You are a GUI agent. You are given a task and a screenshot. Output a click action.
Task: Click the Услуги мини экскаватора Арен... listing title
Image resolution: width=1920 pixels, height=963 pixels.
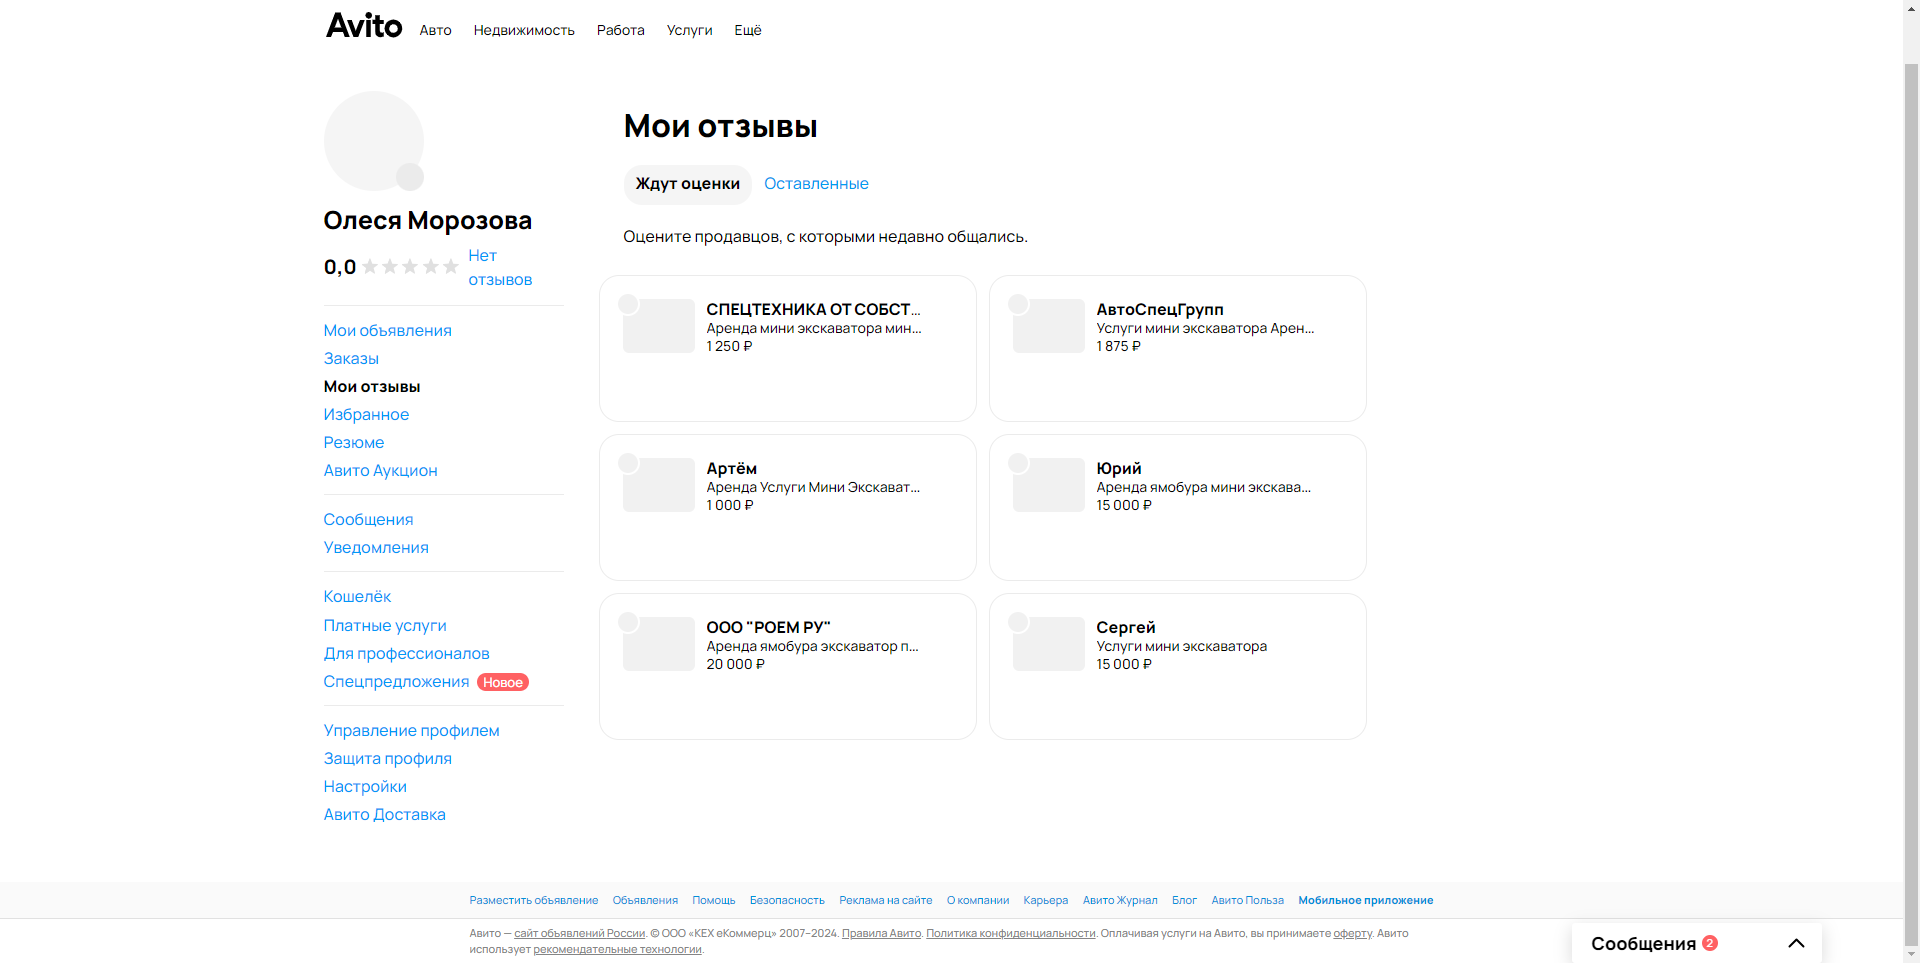(1205, 329)
